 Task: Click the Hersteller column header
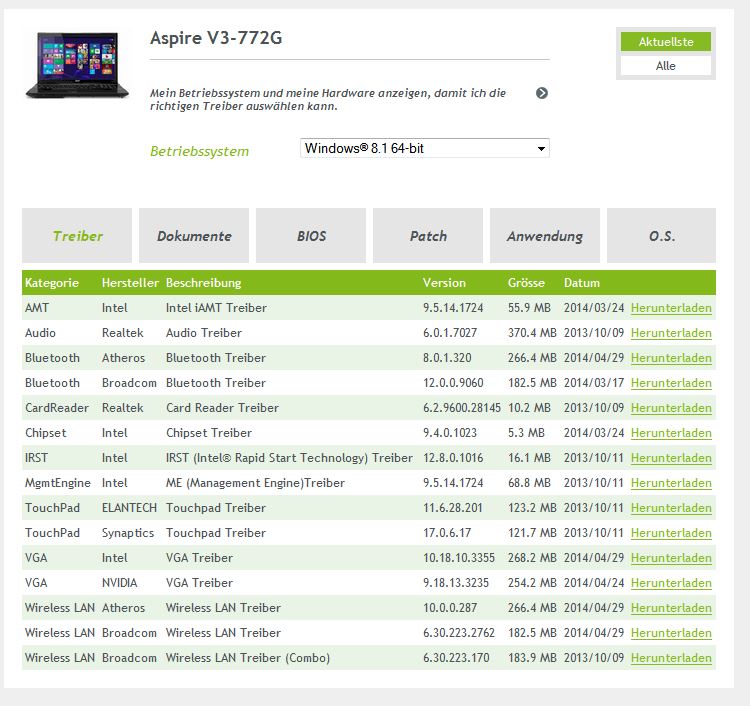[130, 283]
